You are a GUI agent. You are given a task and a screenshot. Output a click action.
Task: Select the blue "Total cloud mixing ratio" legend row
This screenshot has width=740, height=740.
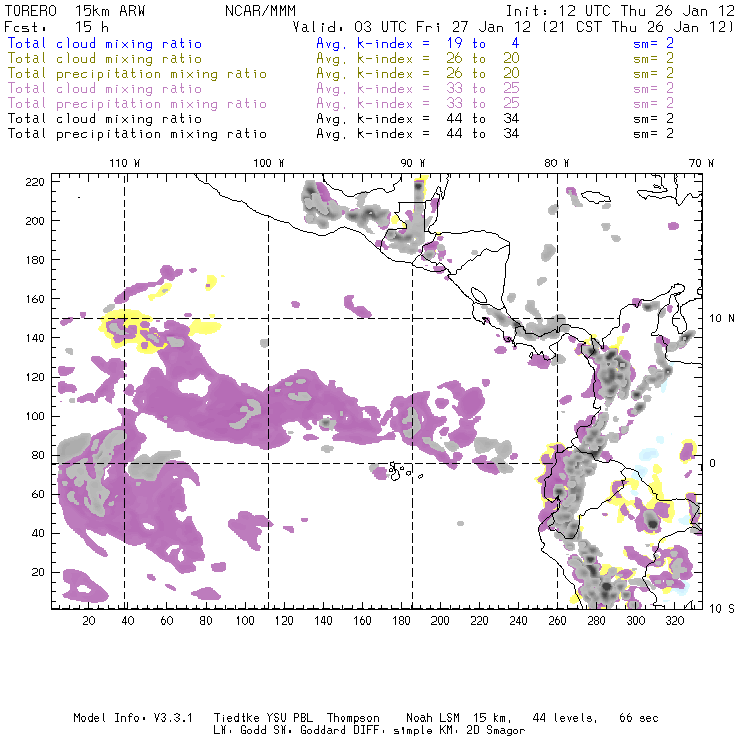coord(340,43)
